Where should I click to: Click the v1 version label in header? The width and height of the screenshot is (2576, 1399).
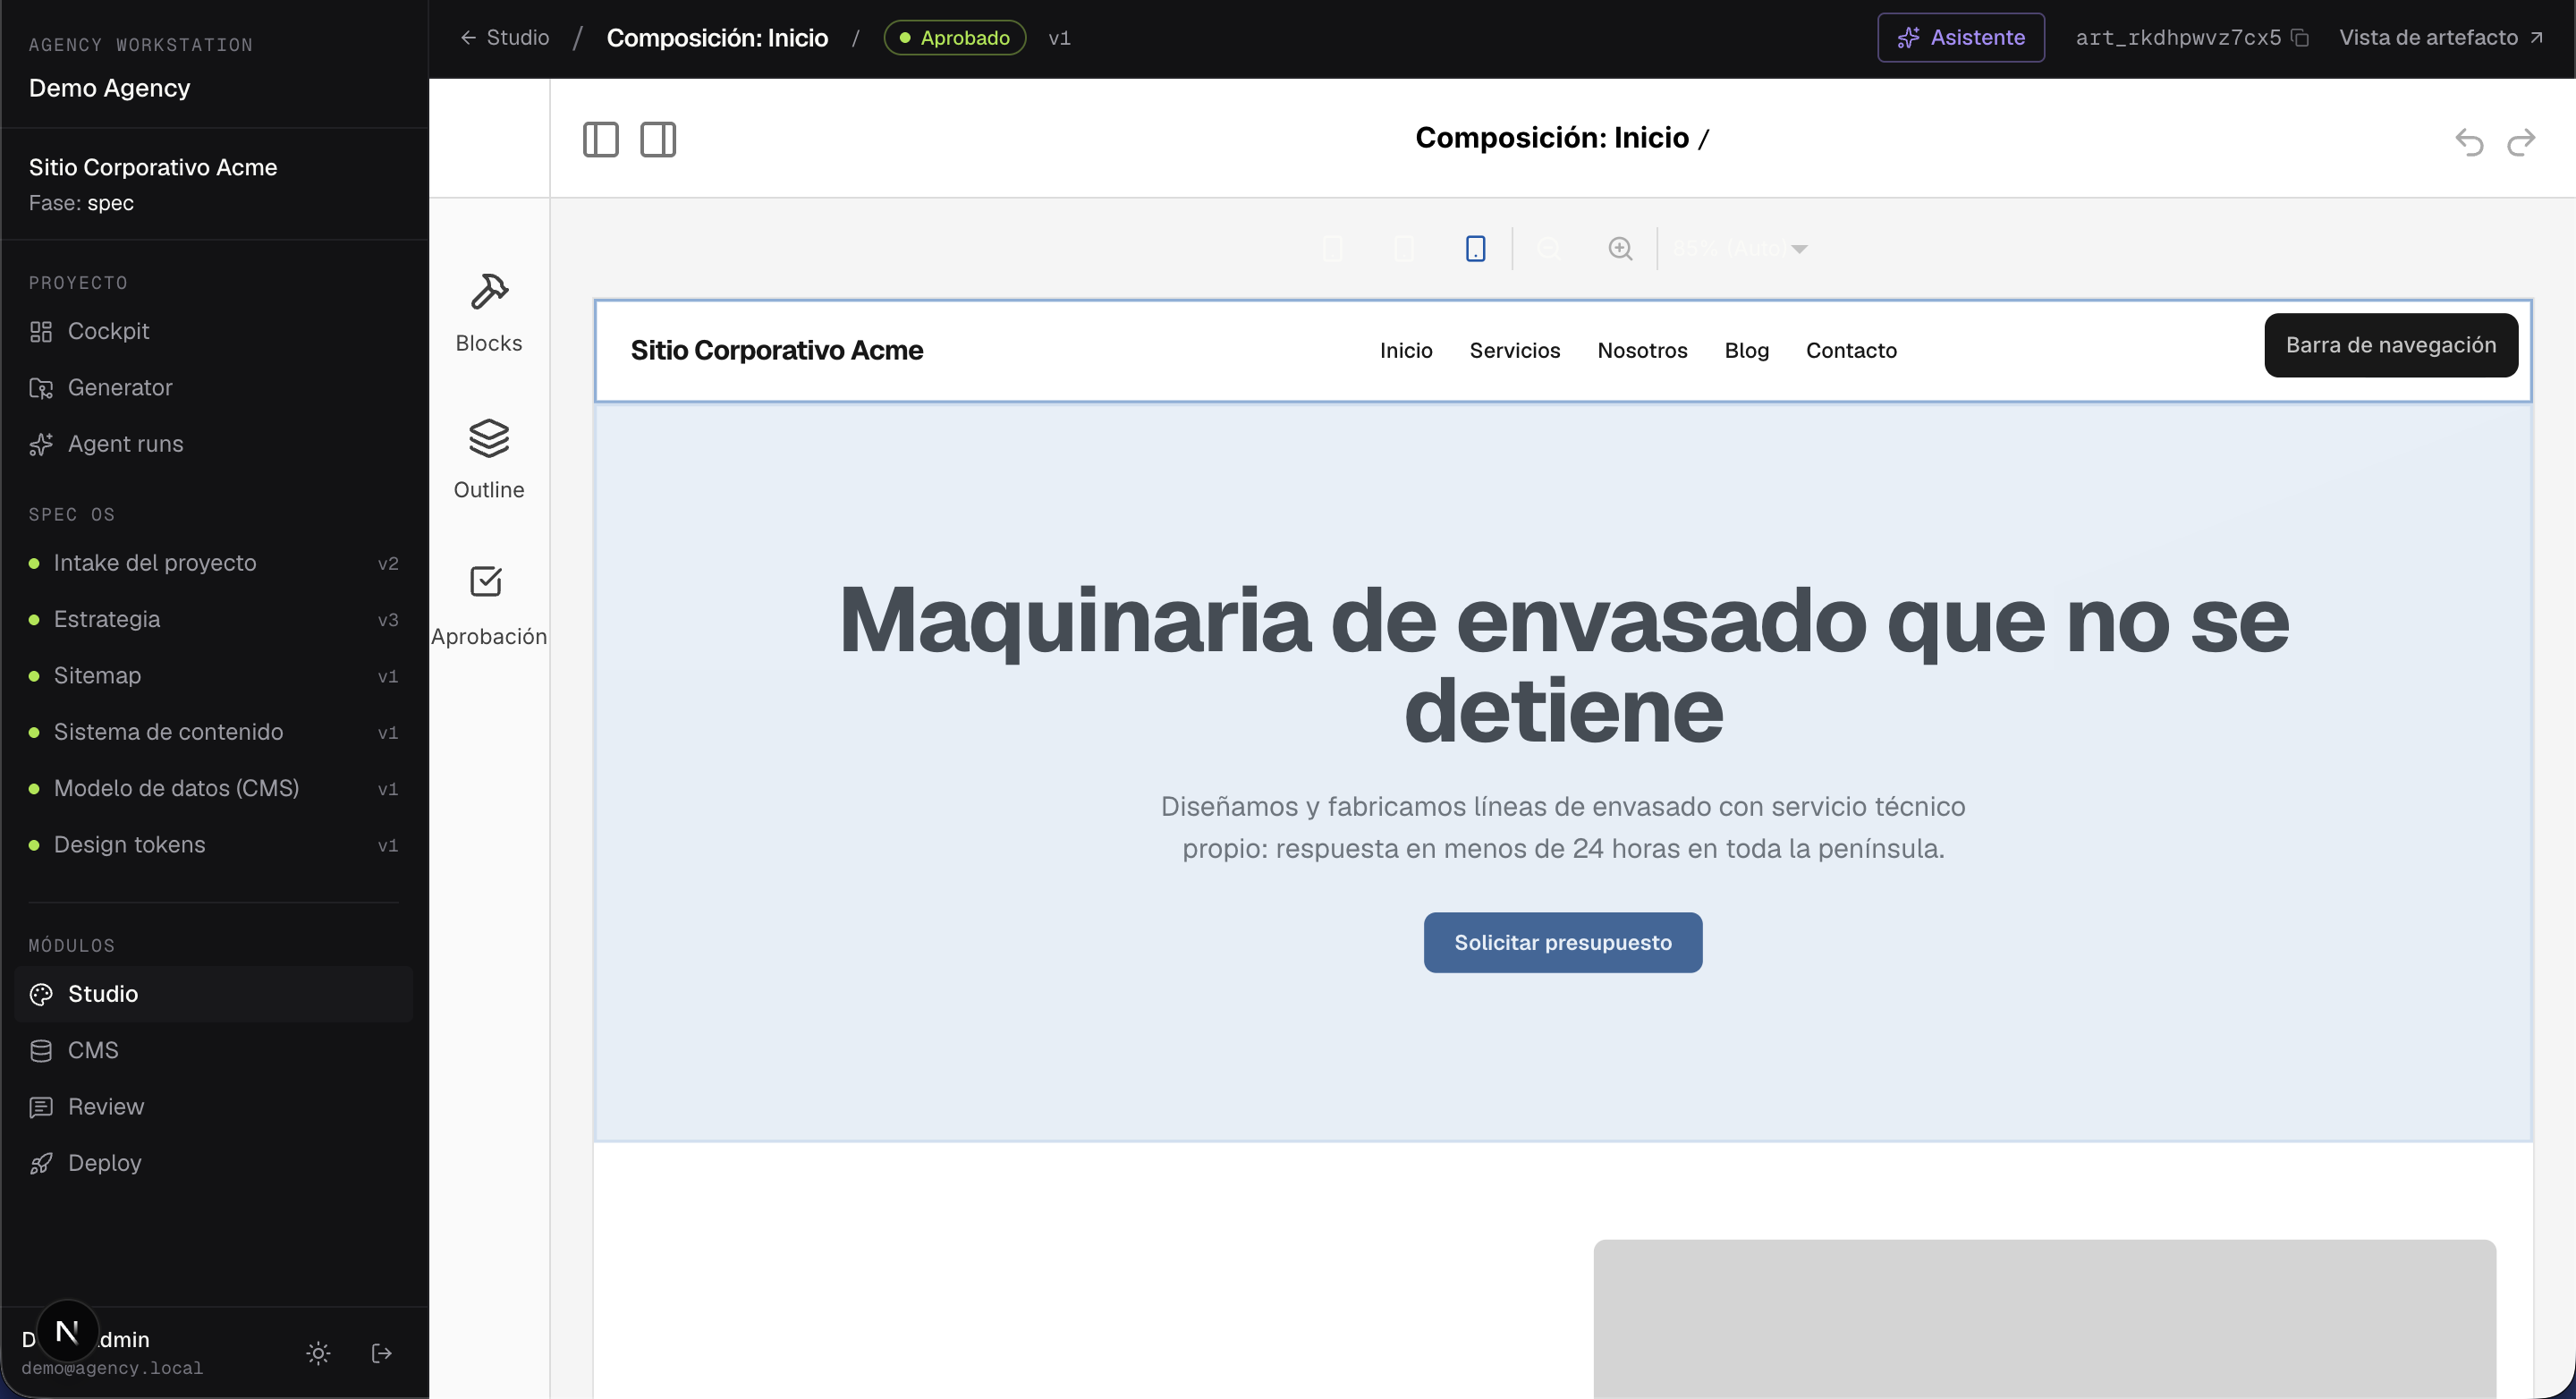pos(1059,38)
